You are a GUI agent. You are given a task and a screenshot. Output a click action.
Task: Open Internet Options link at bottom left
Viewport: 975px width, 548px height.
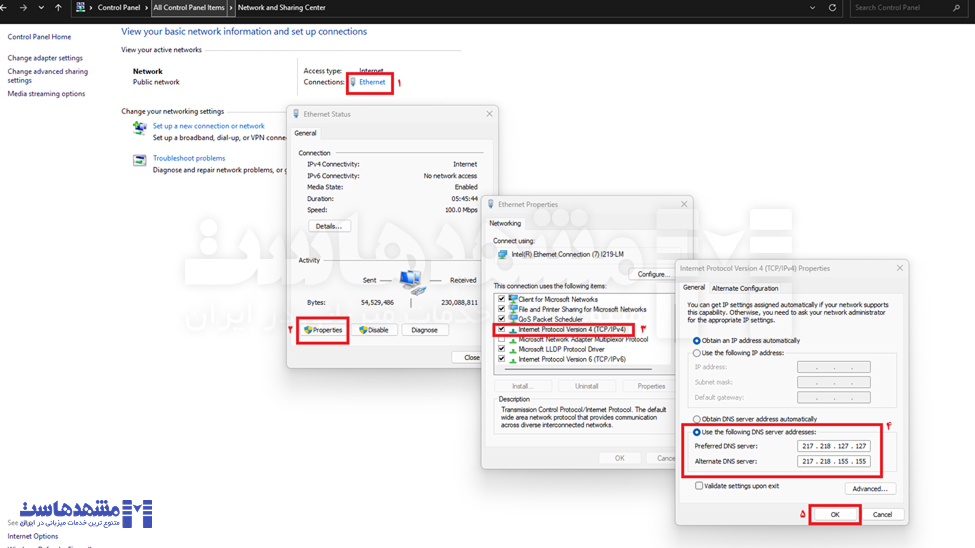point(32,536)
